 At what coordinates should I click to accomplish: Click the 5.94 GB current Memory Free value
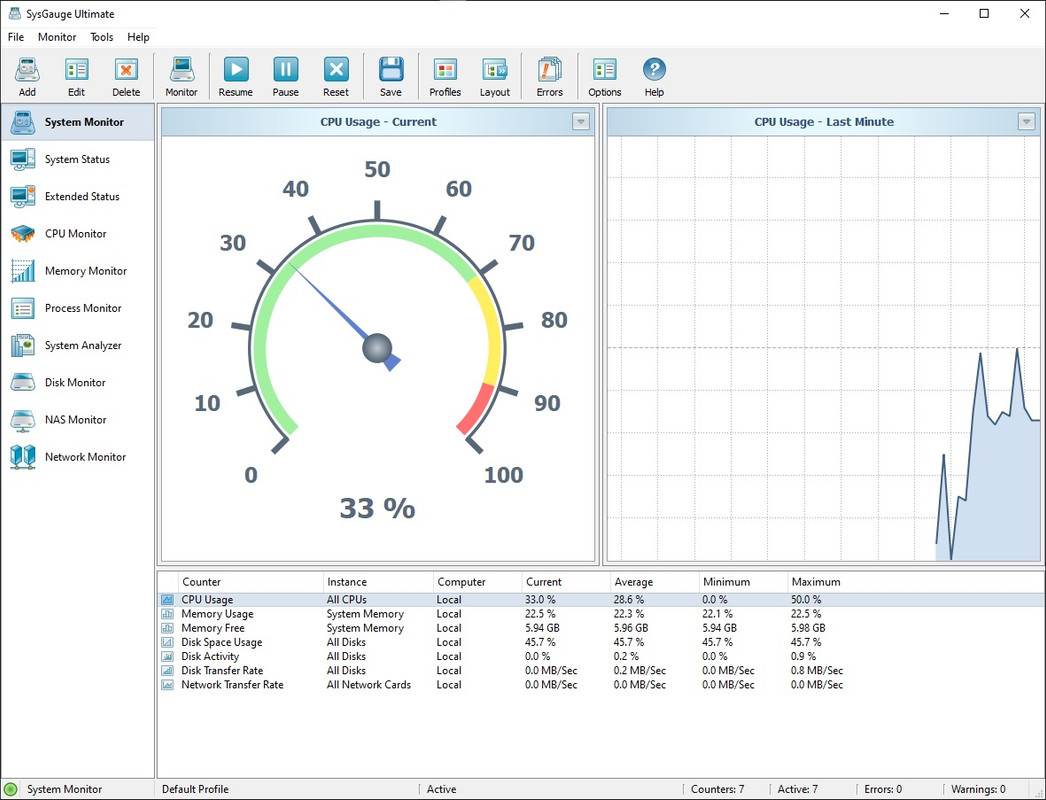tap(542, 628)
